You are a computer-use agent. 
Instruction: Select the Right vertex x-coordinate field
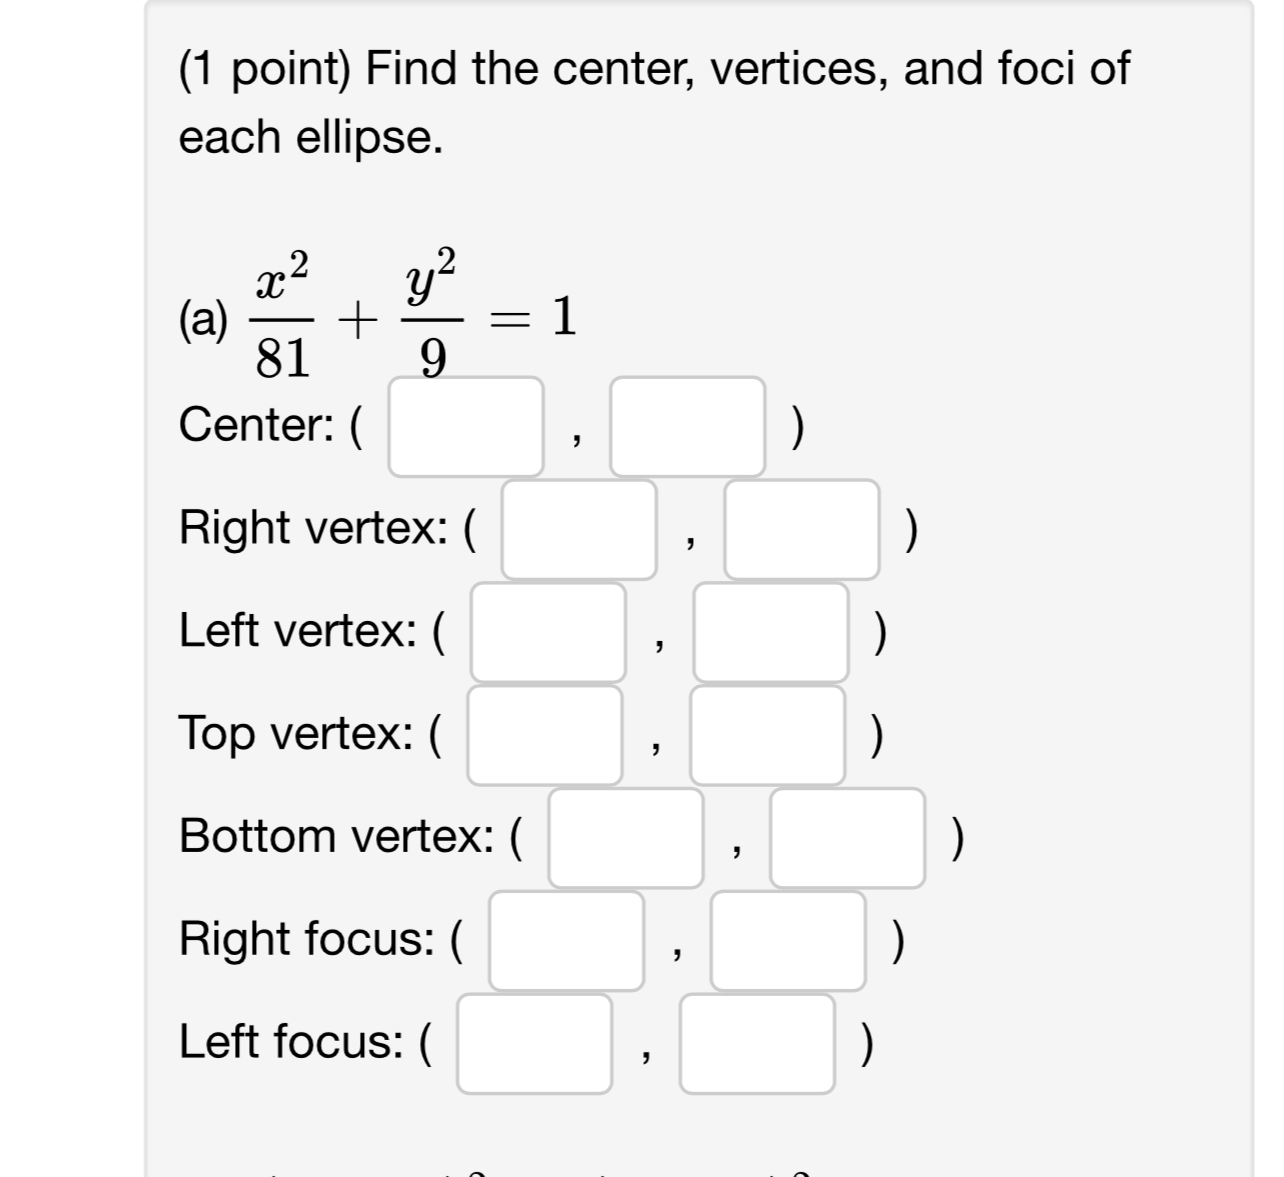pyautogui.click(x=580, y=530)
